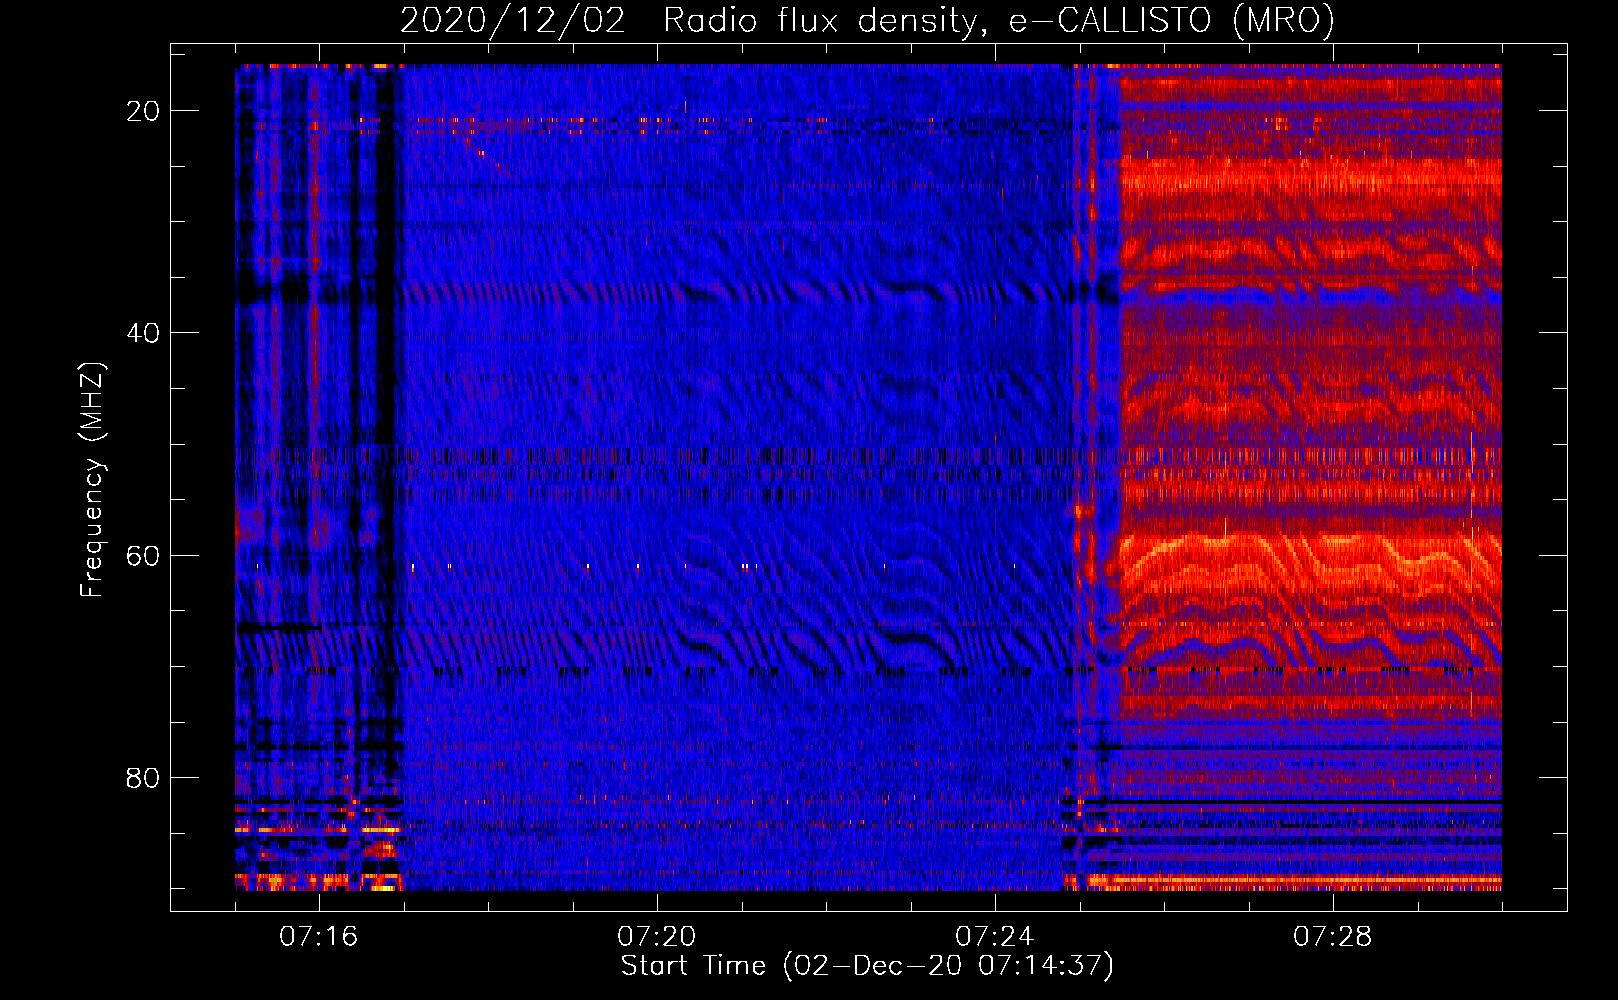Image resolution: width=1618 pixels, height=1000 pixels.
Task: Click the "Start Time (02-Dec-20 07:14:37)" axis label
Action: pos(868,966)
